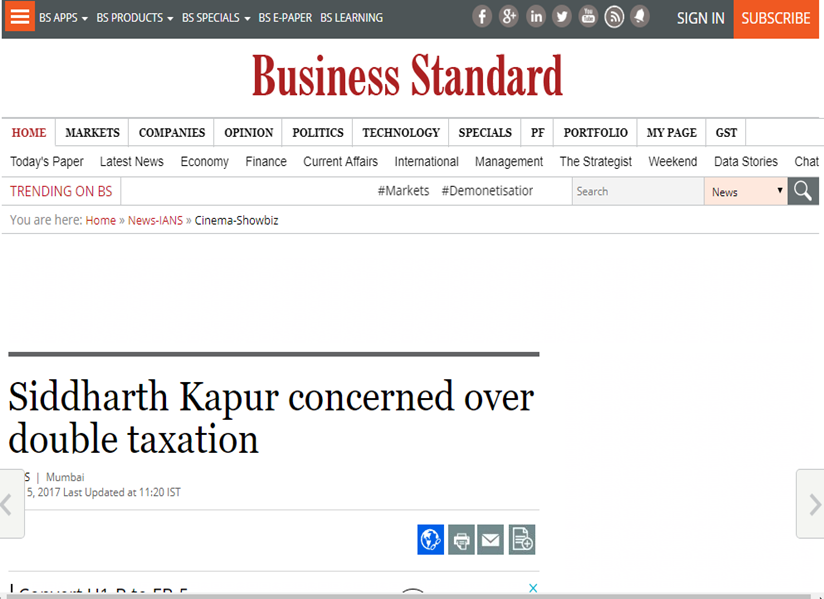The image size is (824, 599).
Task: Close the ad with X icon
Action: point(533,588)
